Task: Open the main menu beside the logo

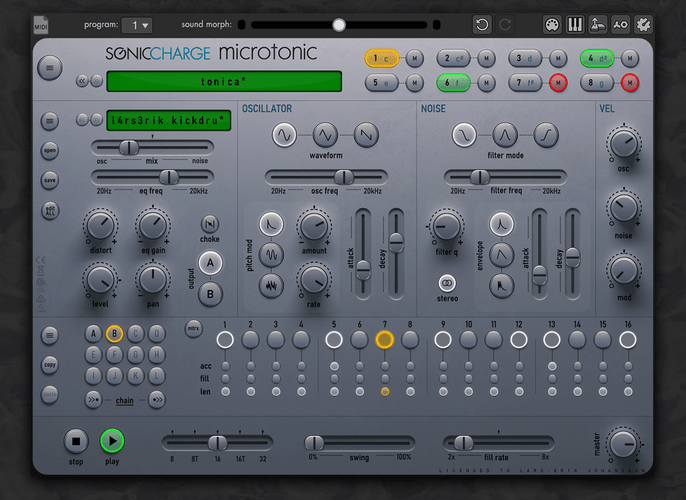Action: point(50,68)
